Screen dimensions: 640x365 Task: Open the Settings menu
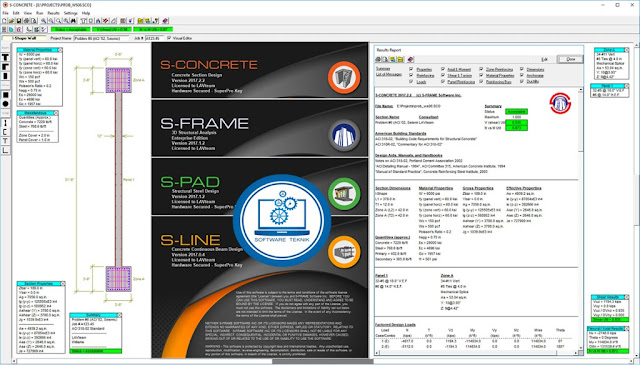71,13
